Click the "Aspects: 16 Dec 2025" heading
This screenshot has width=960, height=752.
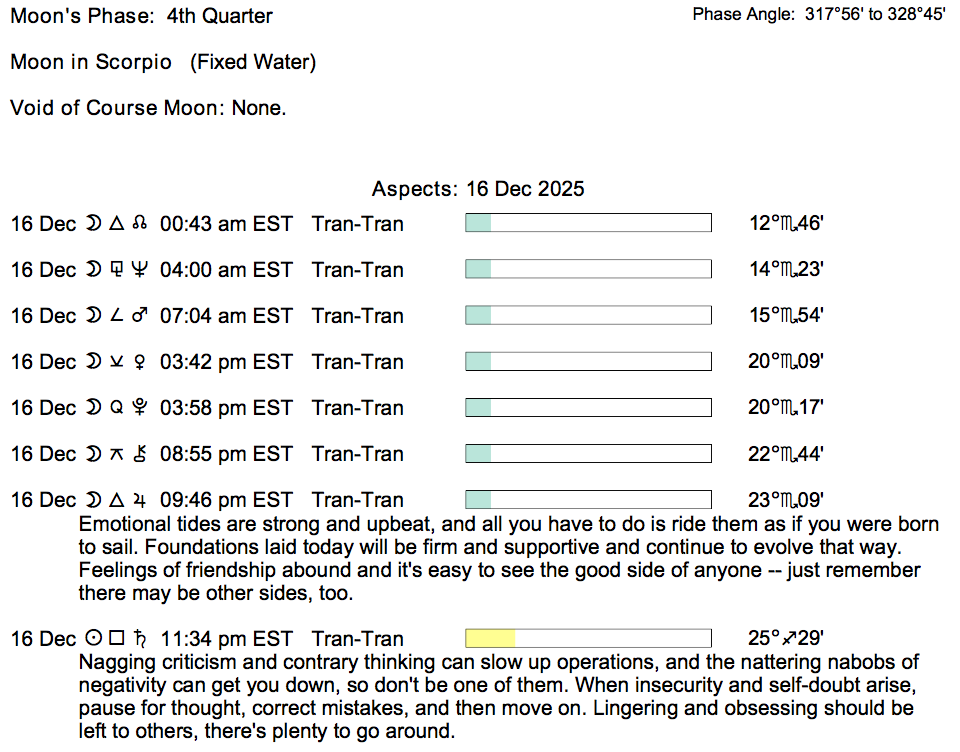coord(478,189)
